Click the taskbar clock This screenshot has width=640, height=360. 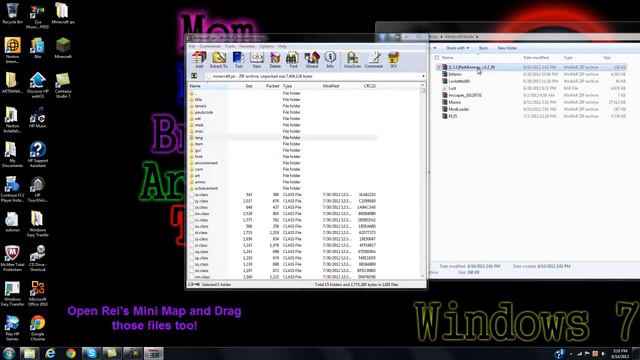[620, 353]
